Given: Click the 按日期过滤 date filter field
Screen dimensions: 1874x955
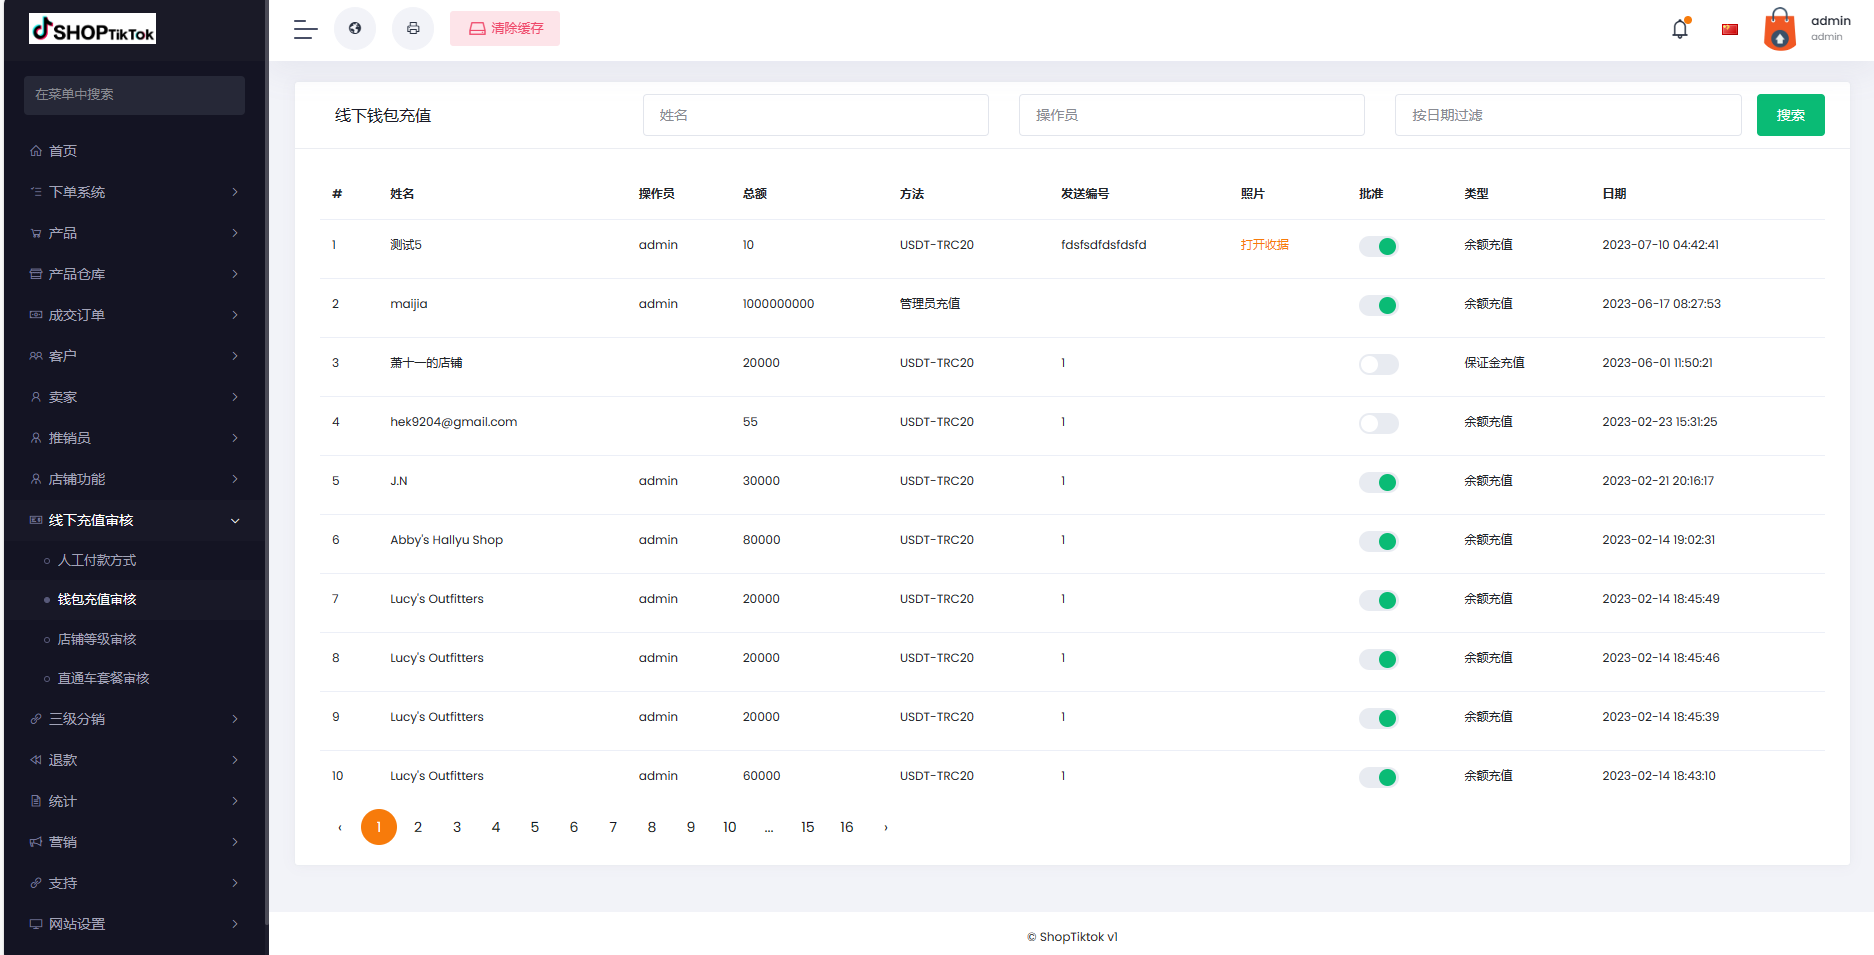Looking at the screenshot, I should click(1567, 115).
